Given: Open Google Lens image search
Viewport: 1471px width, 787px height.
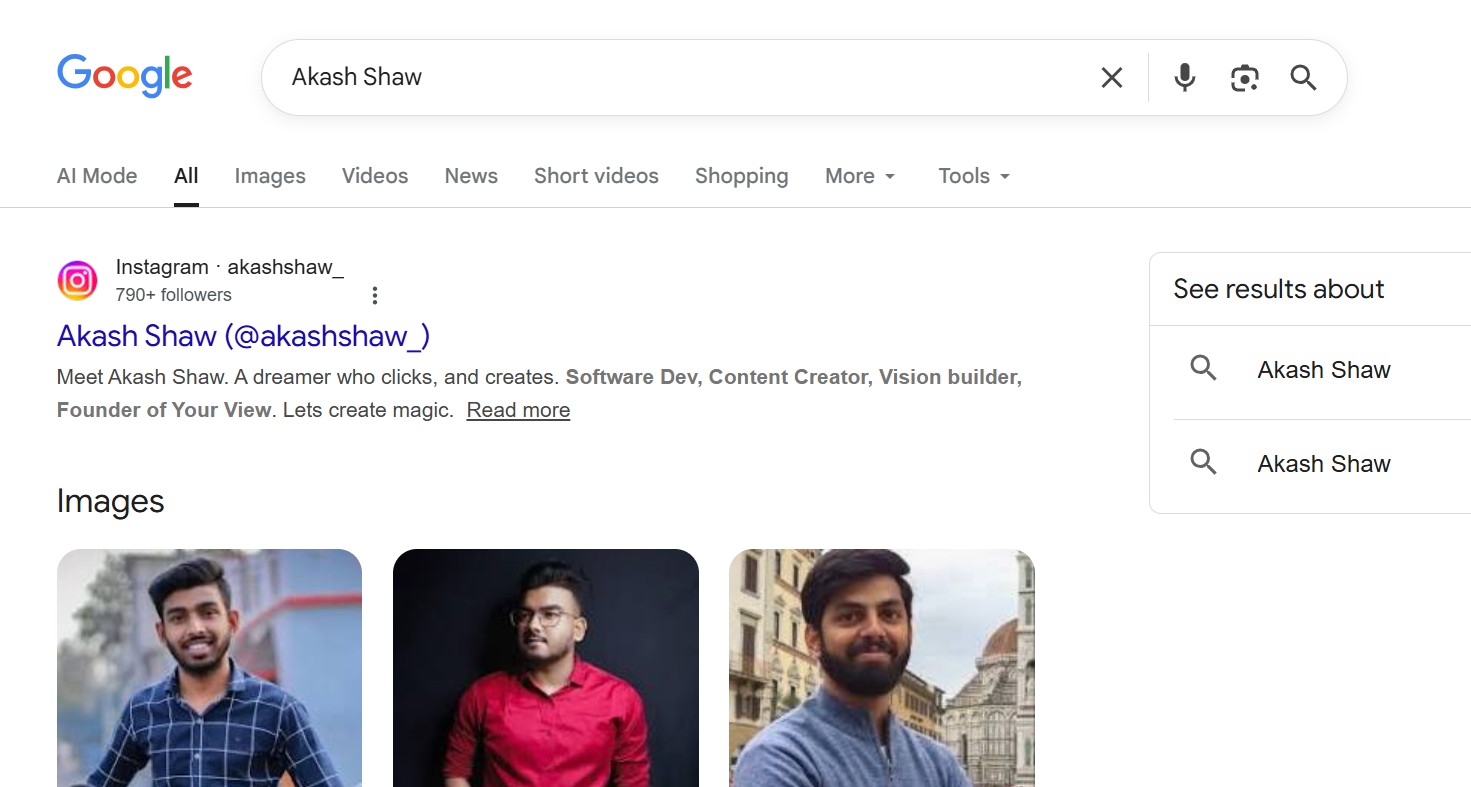Looking at the screenshot, I should click(1244, 77).
